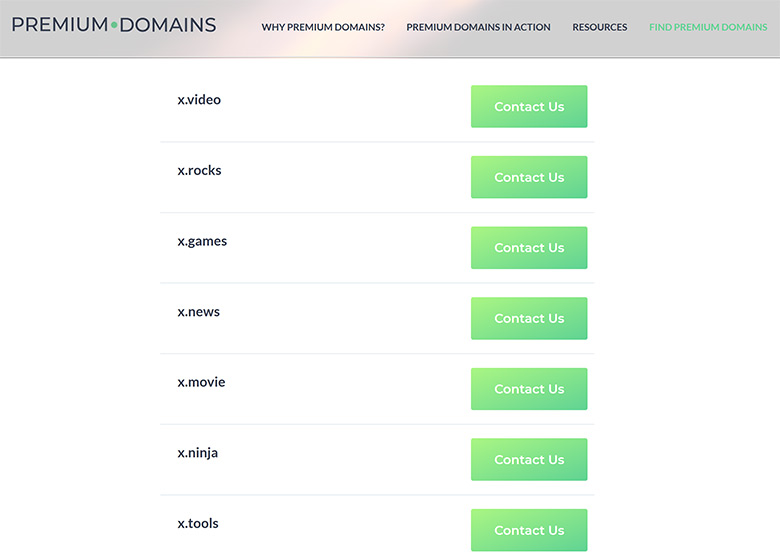Viewport: 780px width, 553px height.
Task: Go to the Resources menu item
Action: coord(599,27)
